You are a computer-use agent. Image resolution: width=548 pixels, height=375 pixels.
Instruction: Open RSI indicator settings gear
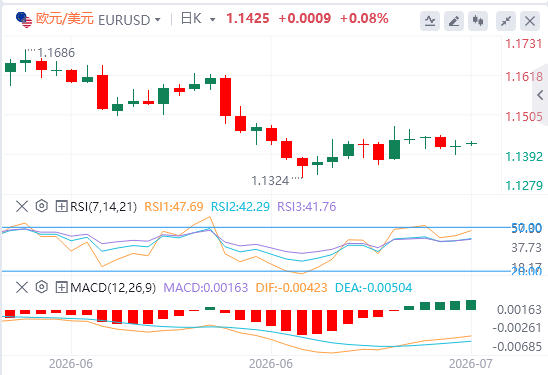point(42,206)
